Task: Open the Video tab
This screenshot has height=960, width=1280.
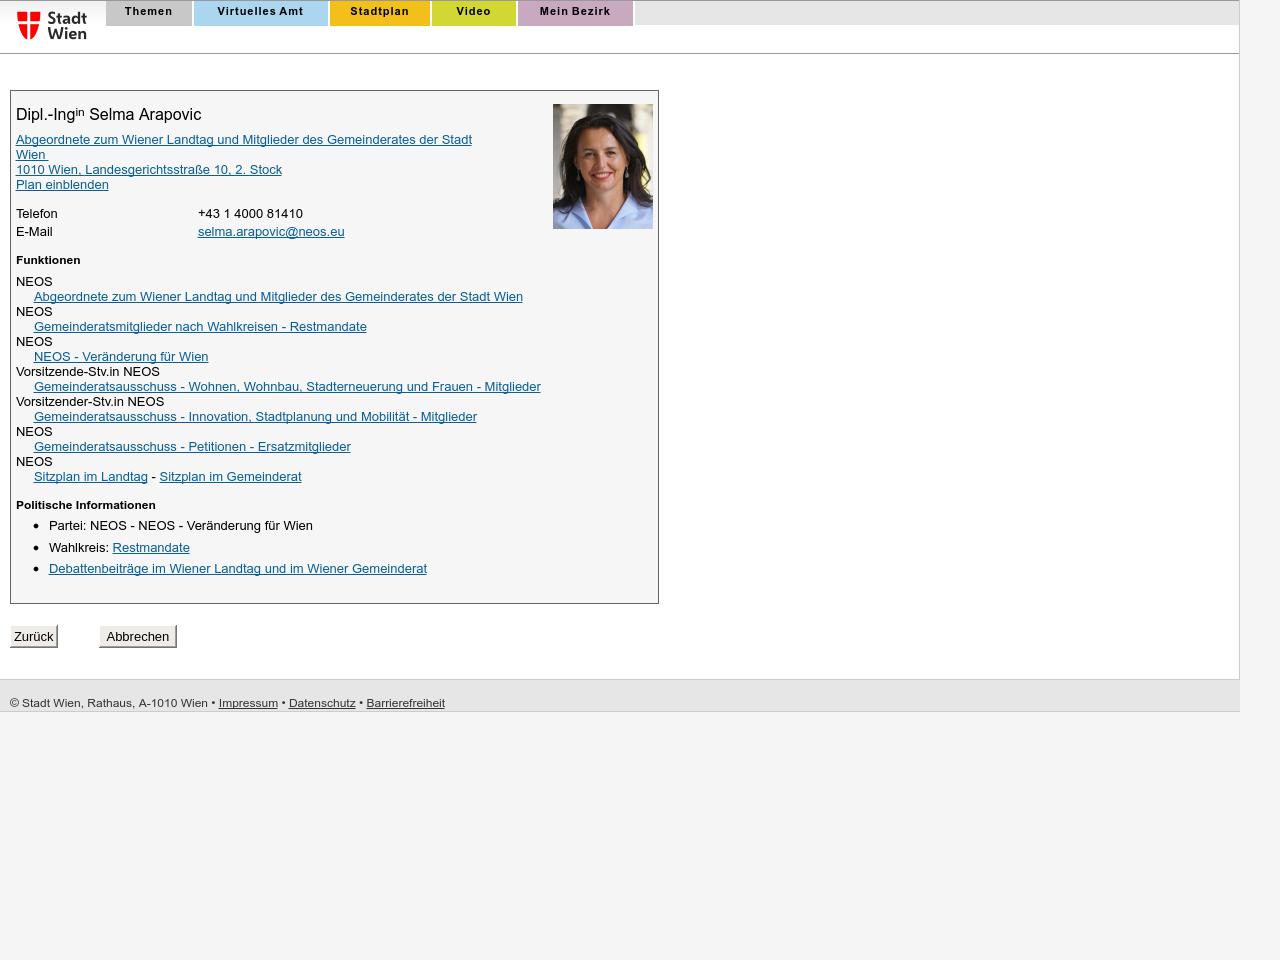Action: click(474, 13)
